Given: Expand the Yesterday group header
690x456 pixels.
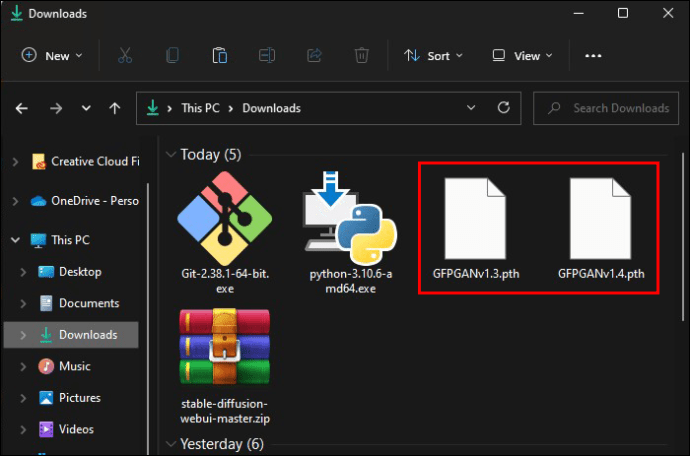Looking at the screenshot, I should [x=171, y=443].
